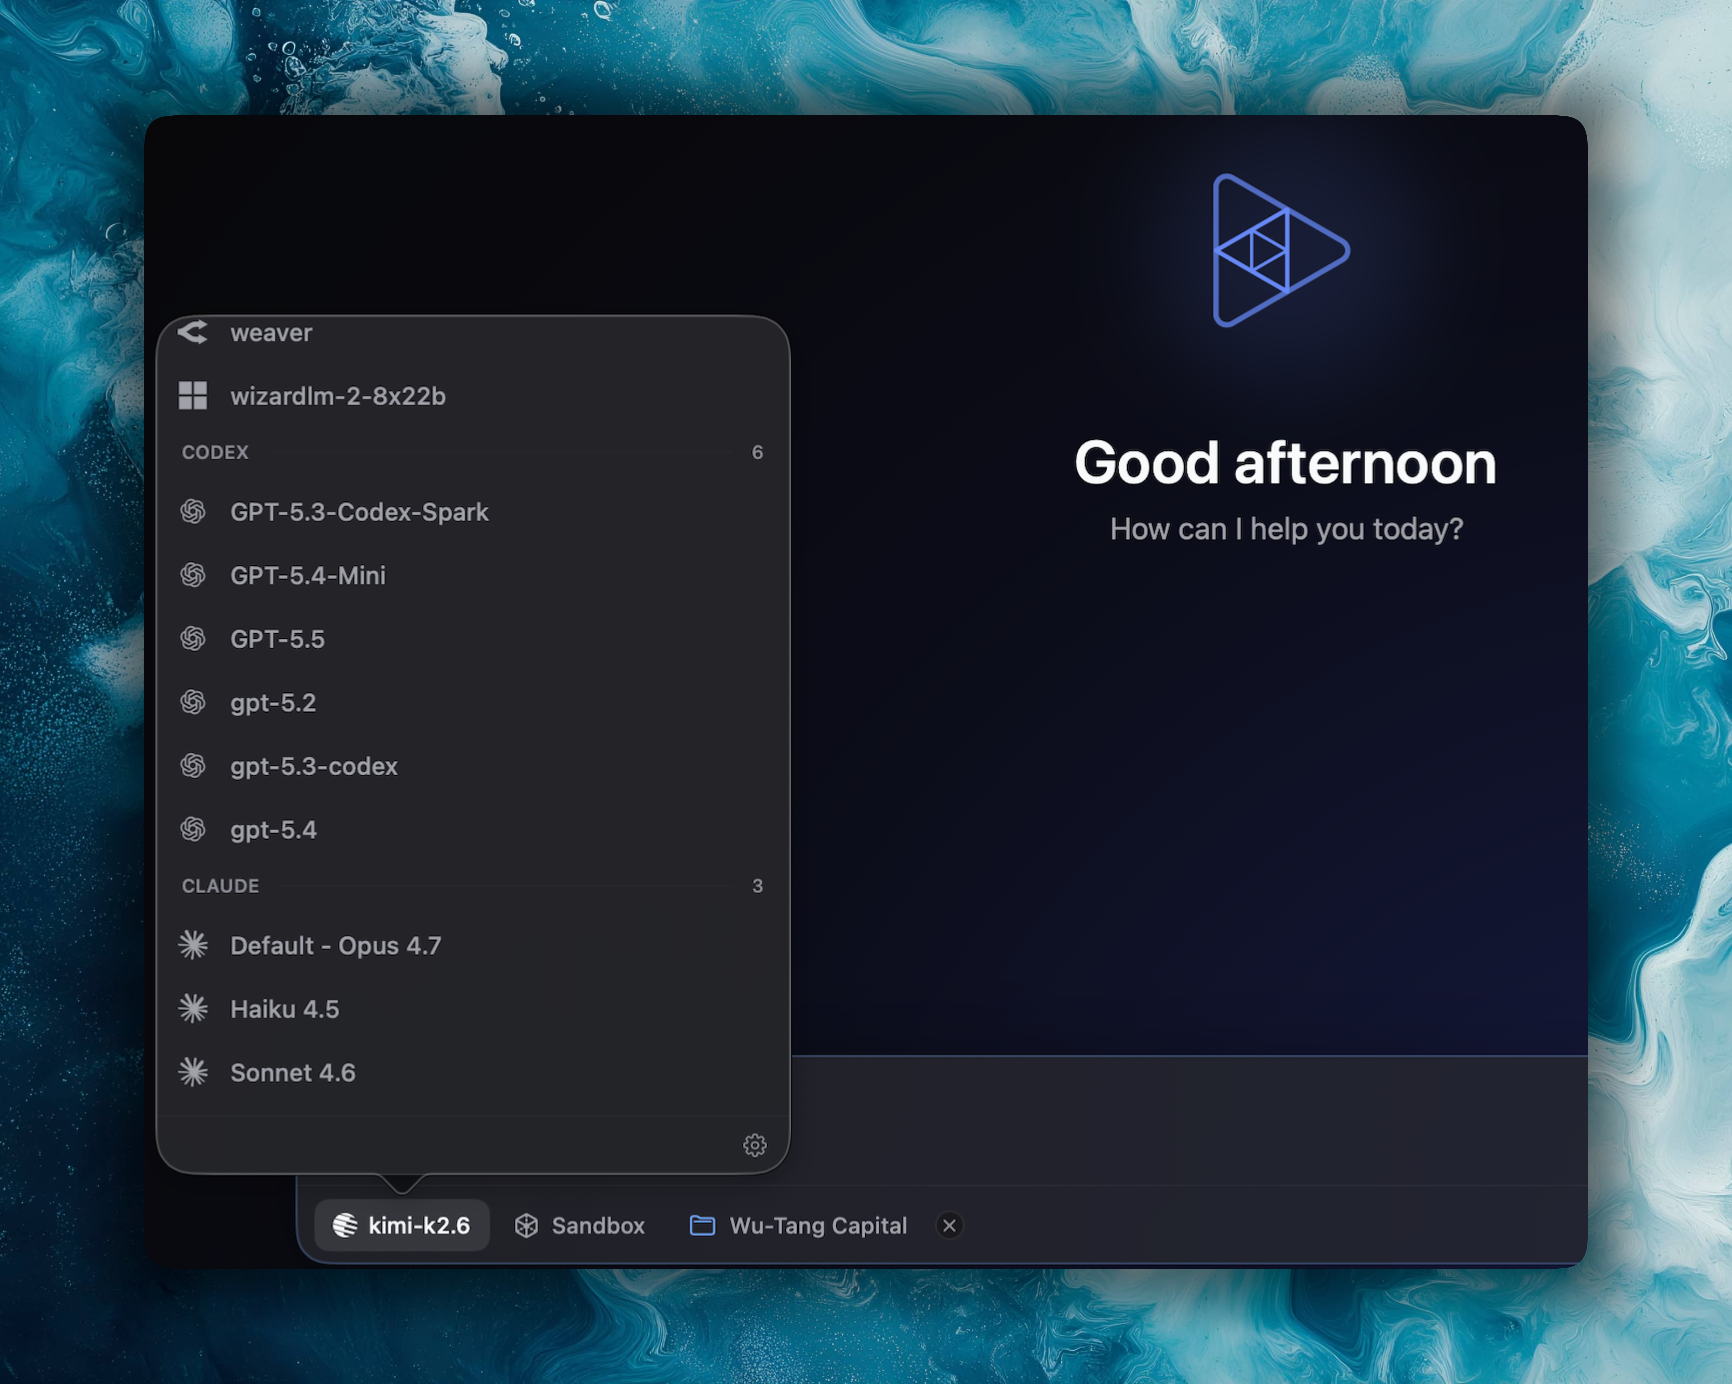Click the Good afternoon heading
The width and height of the screenshot is (1732, 1384).
1285,463
